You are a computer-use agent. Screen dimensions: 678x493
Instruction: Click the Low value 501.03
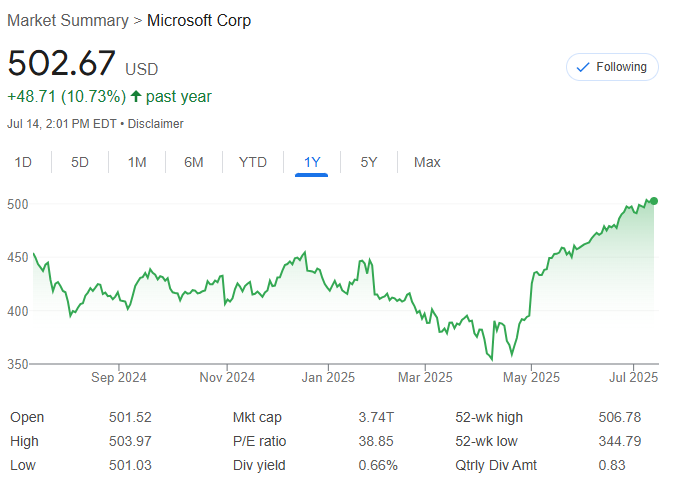[x=130, y=465]
